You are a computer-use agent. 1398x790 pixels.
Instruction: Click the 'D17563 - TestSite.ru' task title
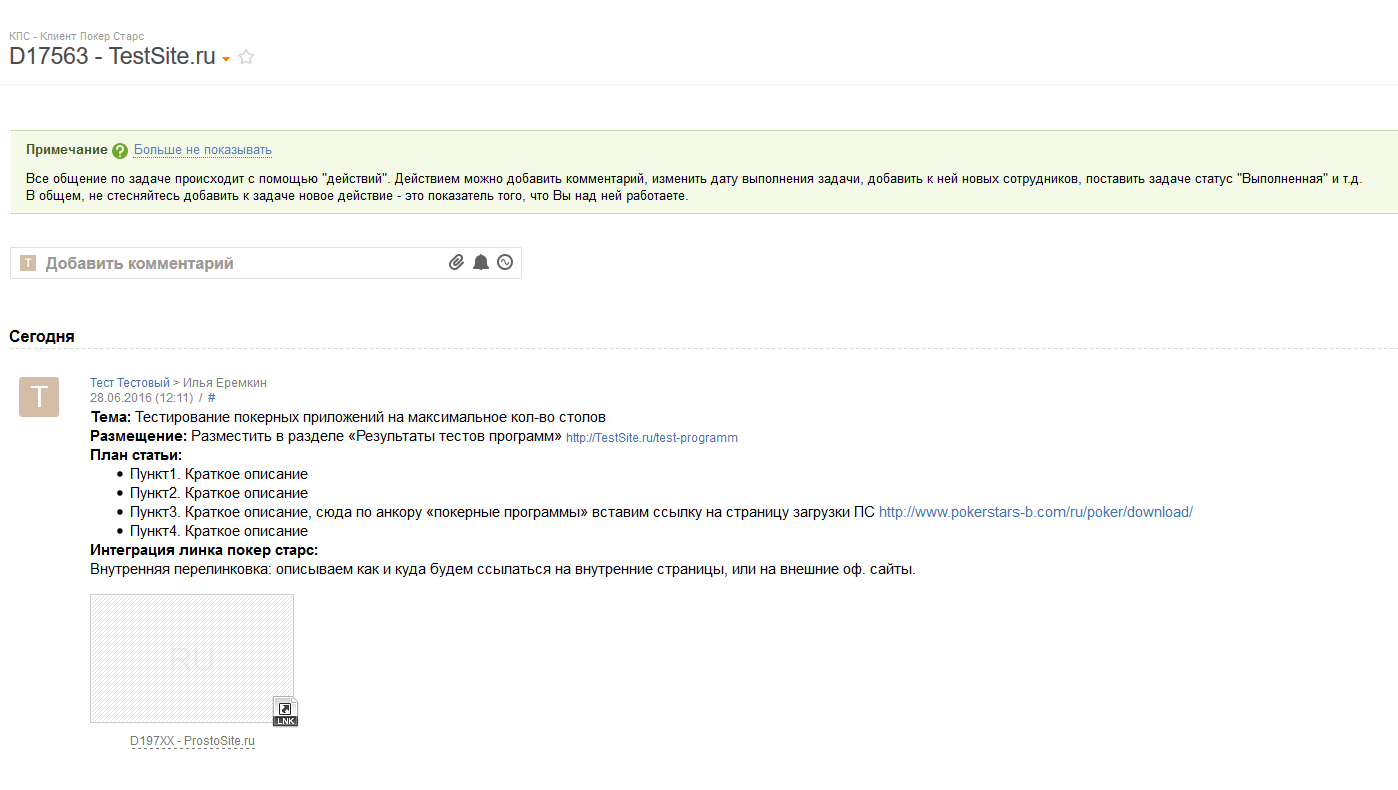(x=112, y=57)
